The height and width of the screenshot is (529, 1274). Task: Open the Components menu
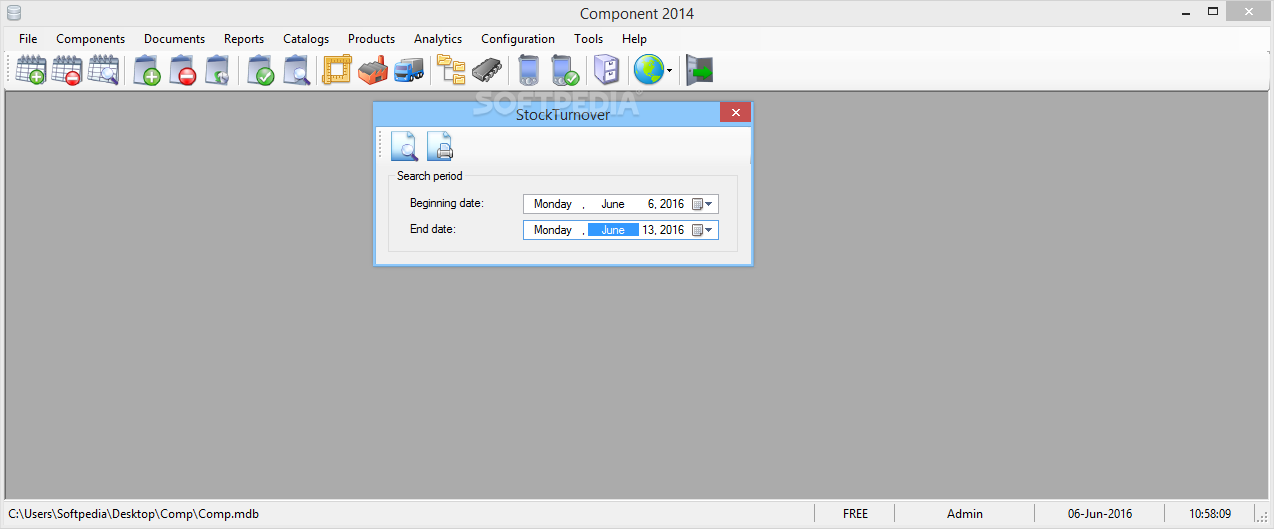coord(91,39)
